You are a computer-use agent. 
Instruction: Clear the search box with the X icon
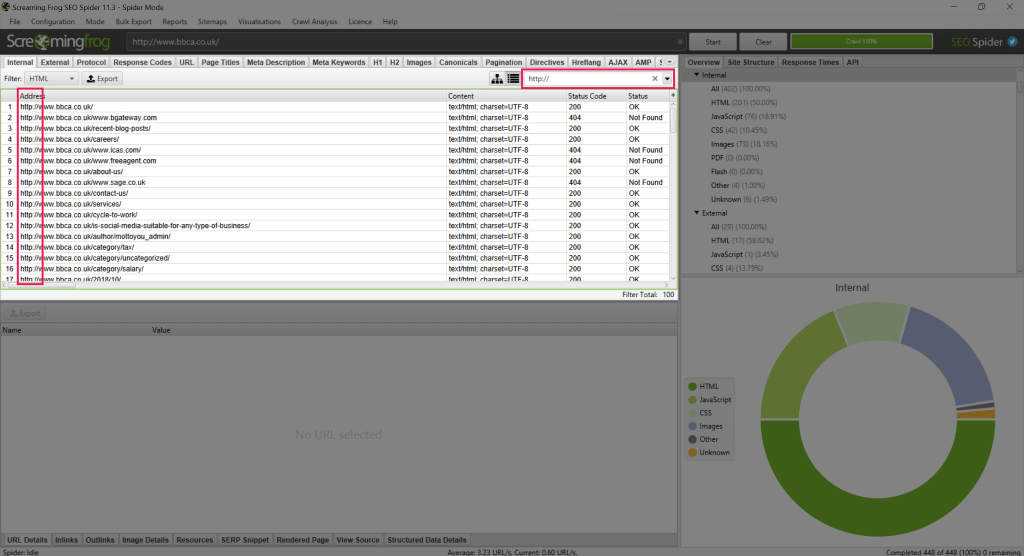(x=655, y=78)
